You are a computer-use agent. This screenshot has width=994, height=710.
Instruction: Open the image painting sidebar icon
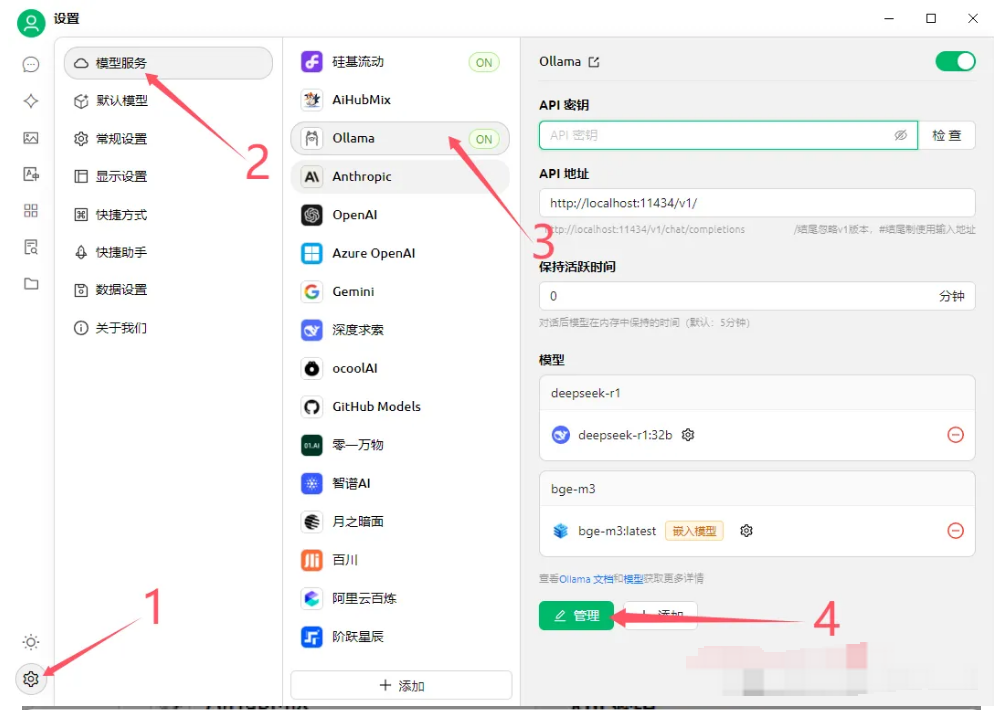coord(31,138)
